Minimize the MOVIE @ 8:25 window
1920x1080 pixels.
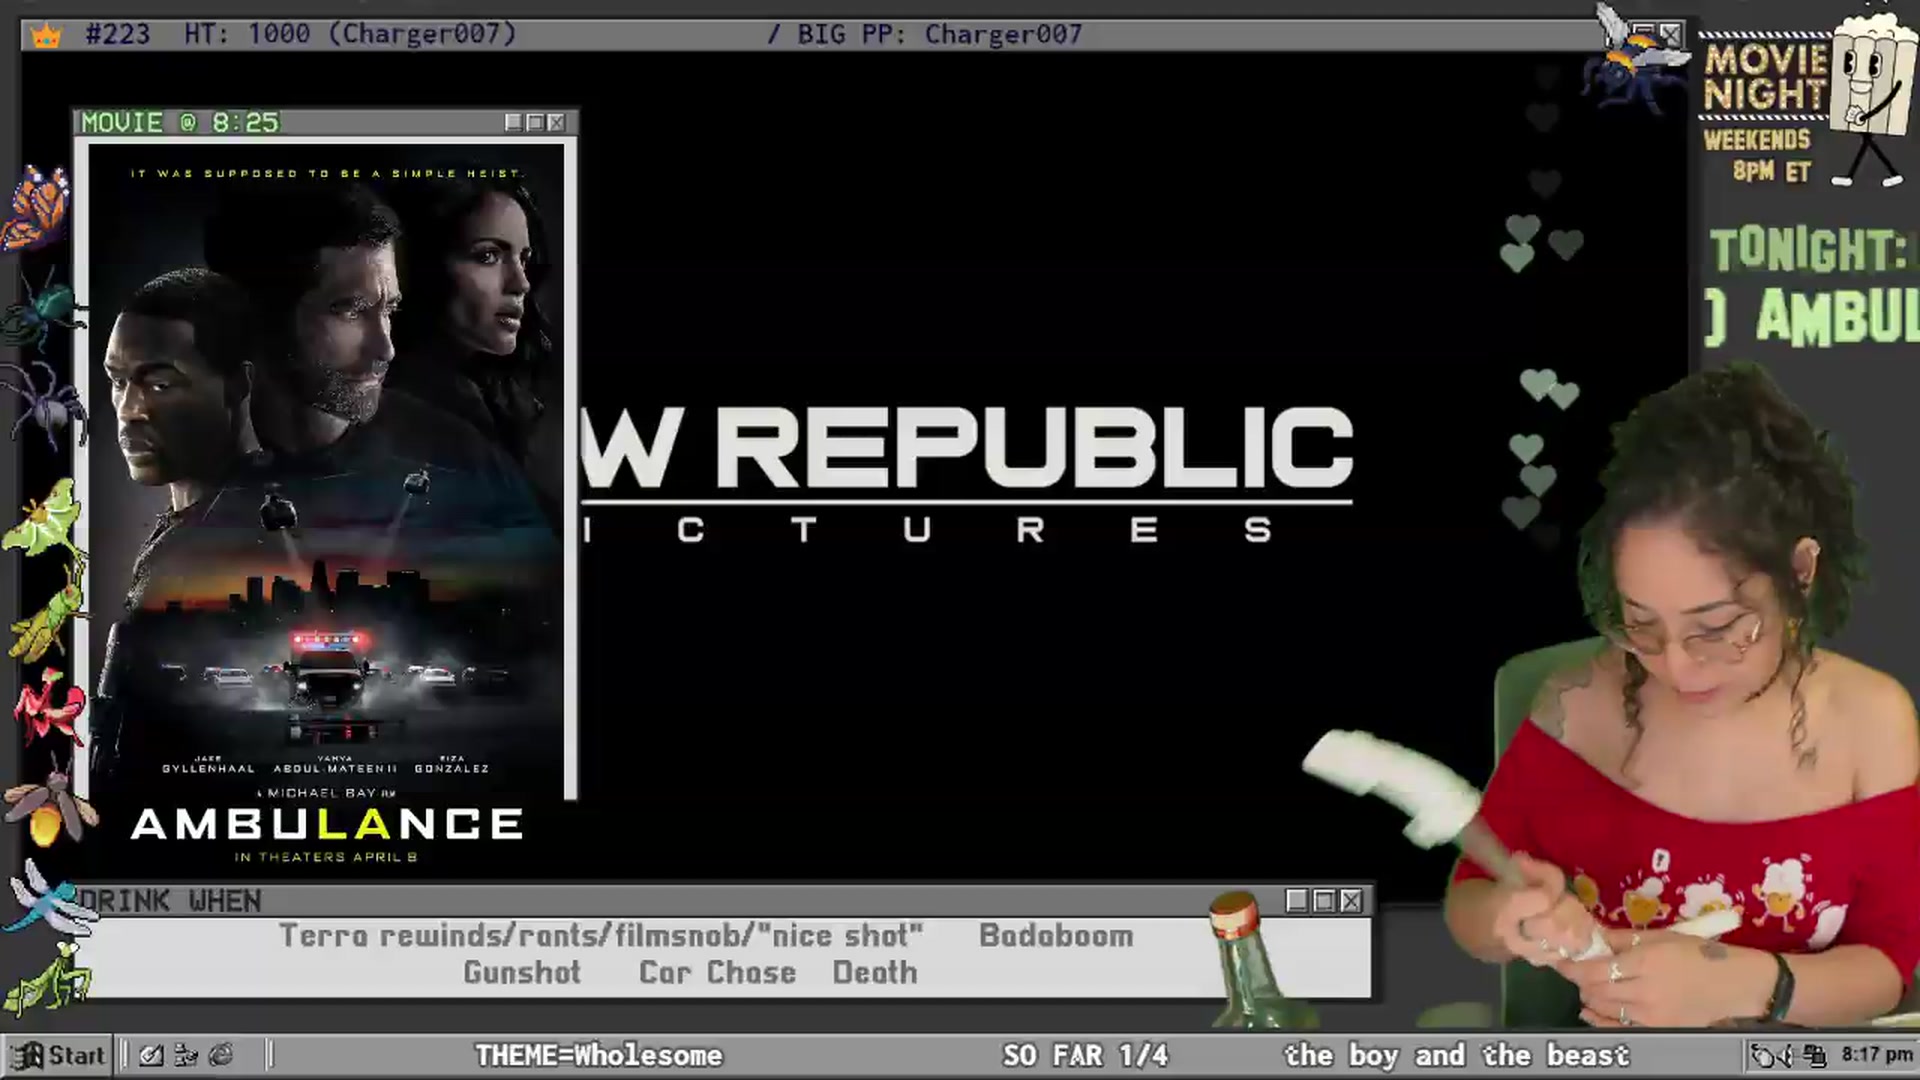click(x=513, y=122)
